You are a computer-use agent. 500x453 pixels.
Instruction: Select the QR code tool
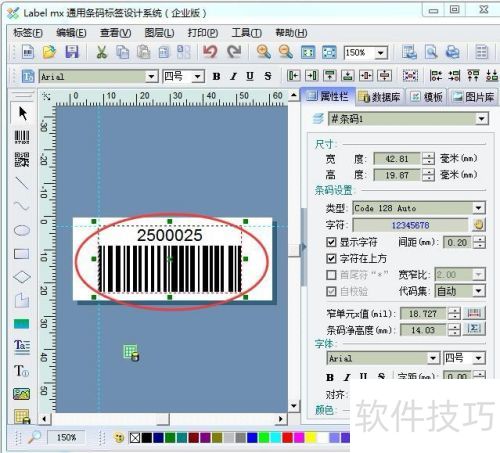point(22,160)
